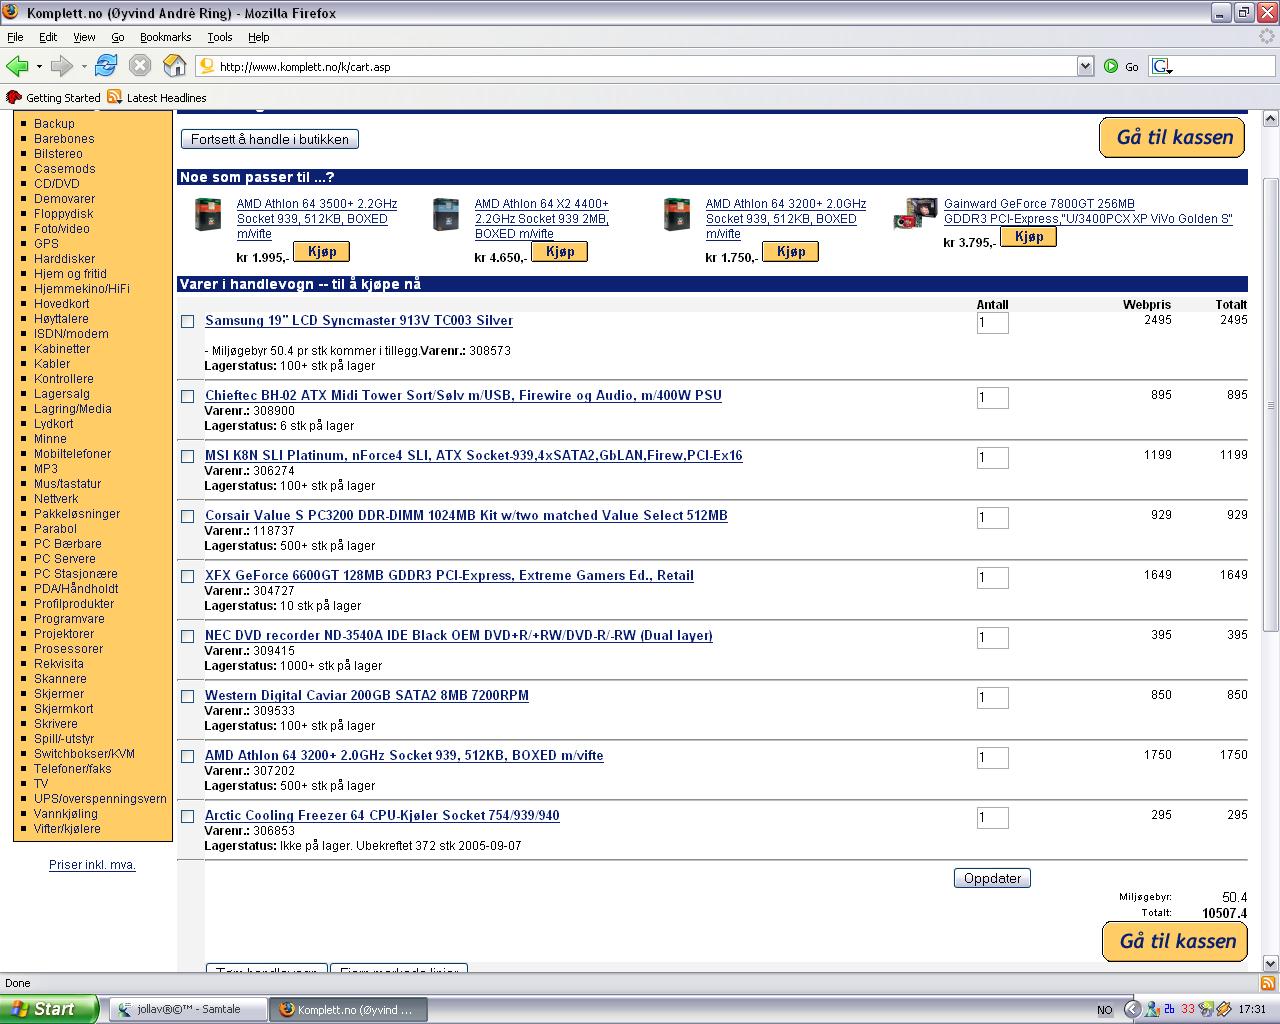Check the Samsung 19" LCD Syncmaster checkbox
The height and width of the screenshot is (1024, 1280).
click(x=187, y=321)
